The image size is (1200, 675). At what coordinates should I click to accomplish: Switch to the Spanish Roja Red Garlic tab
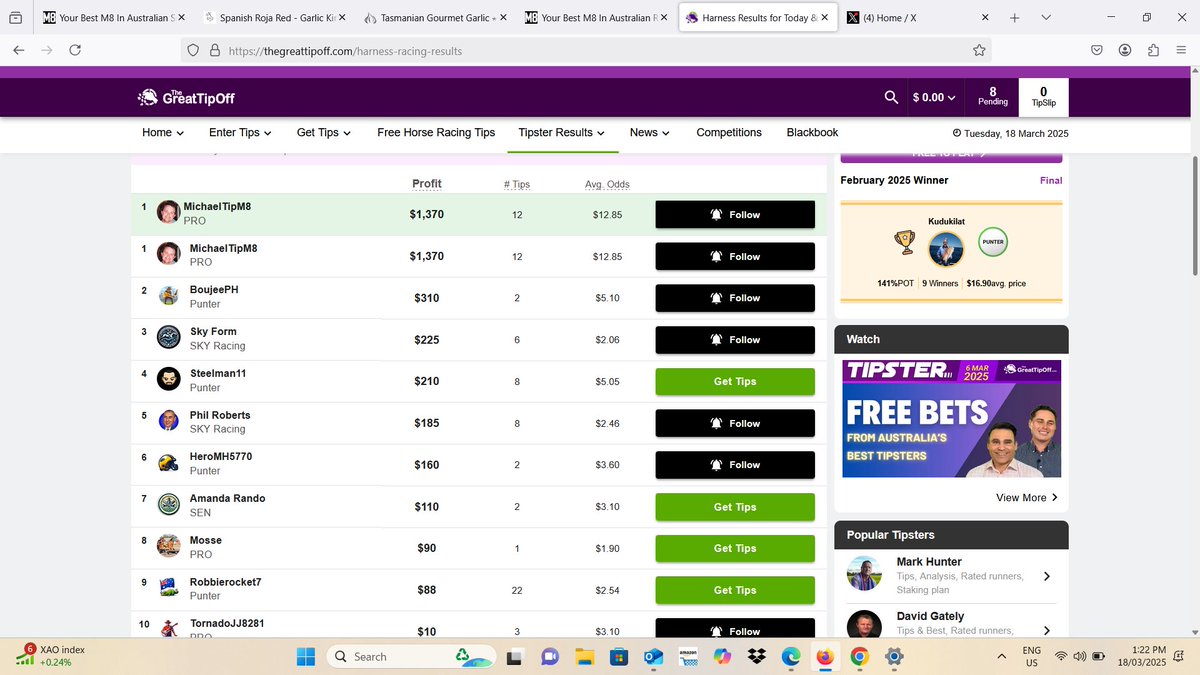pyautogui.click(x=275, y=18)
